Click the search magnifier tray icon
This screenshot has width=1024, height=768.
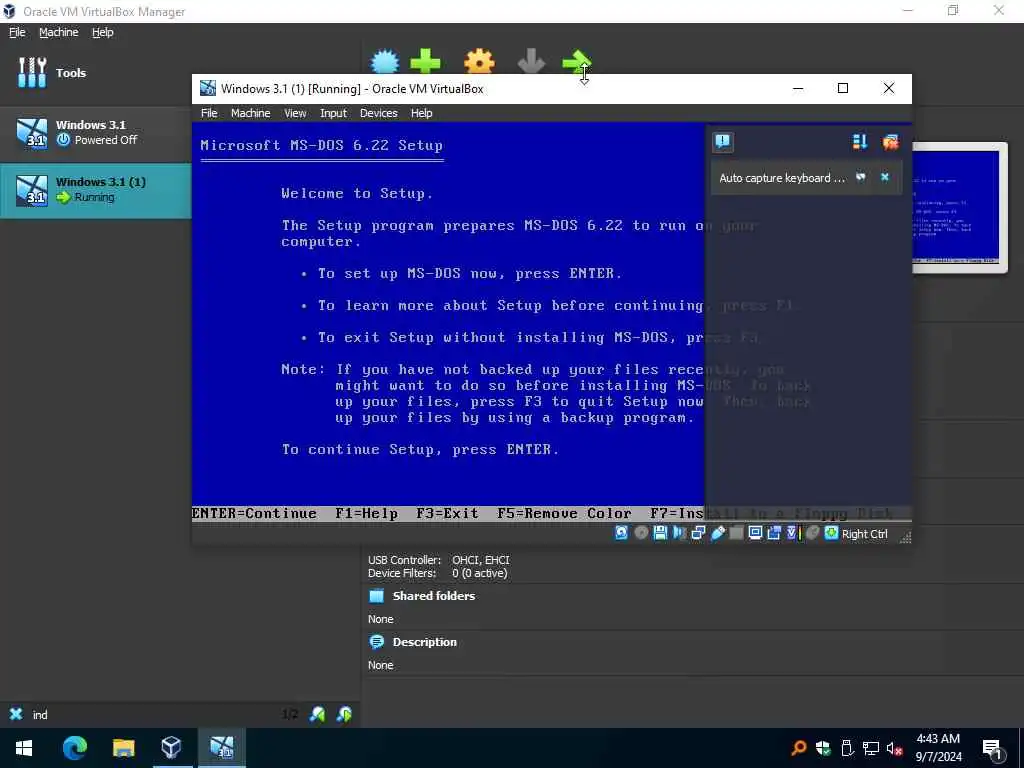tap(798, 748)
